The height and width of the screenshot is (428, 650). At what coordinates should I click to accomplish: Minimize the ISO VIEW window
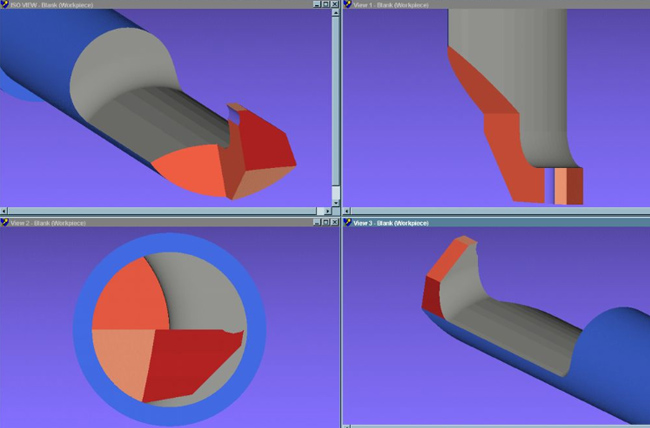coord(317,5)
